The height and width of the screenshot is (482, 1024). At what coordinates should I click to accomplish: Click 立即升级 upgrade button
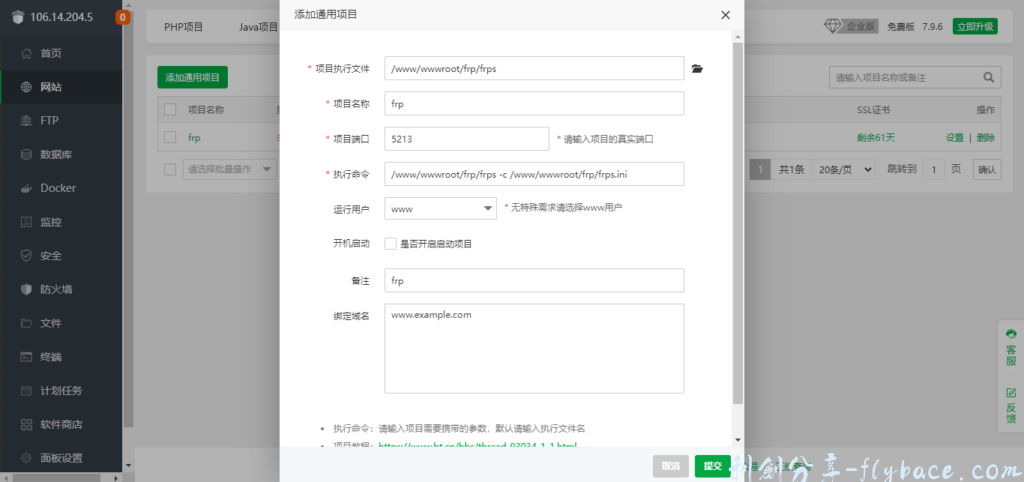(x=975, y=26)
